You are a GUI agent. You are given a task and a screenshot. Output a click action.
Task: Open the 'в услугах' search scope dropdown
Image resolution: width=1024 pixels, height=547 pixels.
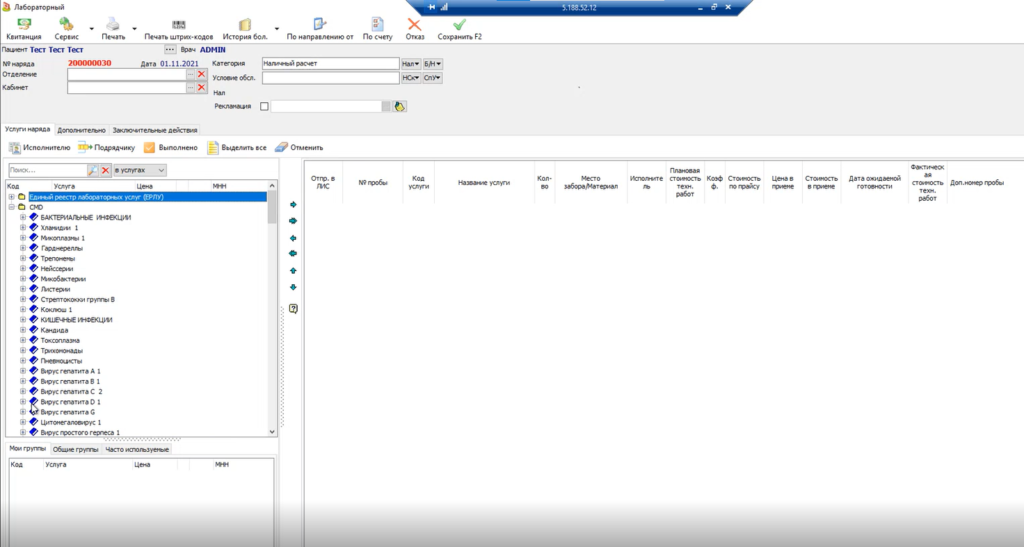(139, 170)
